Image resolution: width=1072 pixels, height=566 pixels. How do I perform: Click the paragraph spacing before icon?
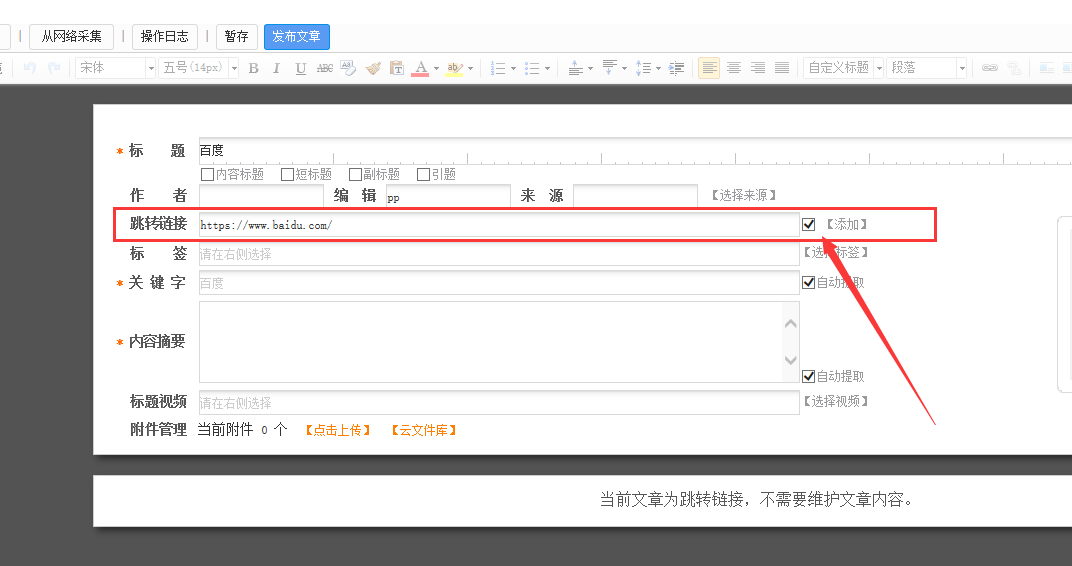(576, 68)
